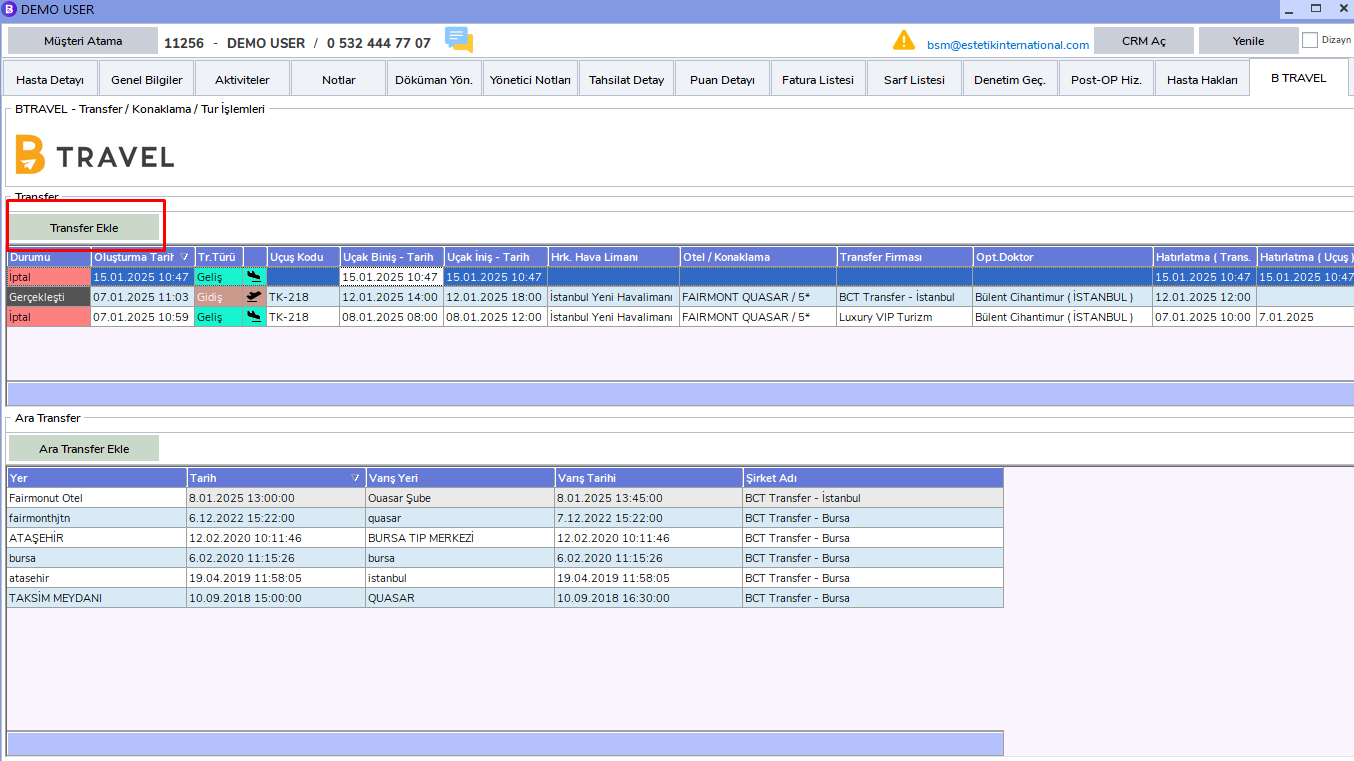
Task: Open the bsm@estetikinternational.com email link
Action: 1008,45
